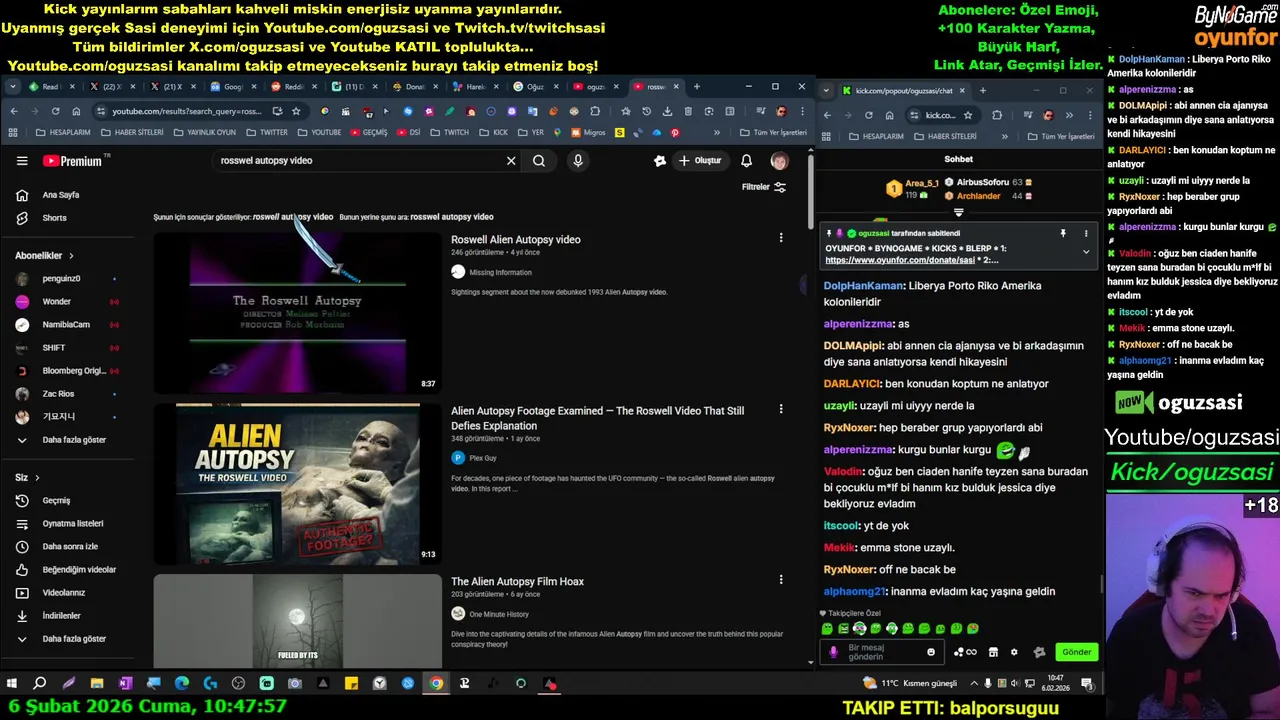This screenshot has width=1280, height=720.
Task: Expand the Abonelikler section
Action: tap(44, 256)
